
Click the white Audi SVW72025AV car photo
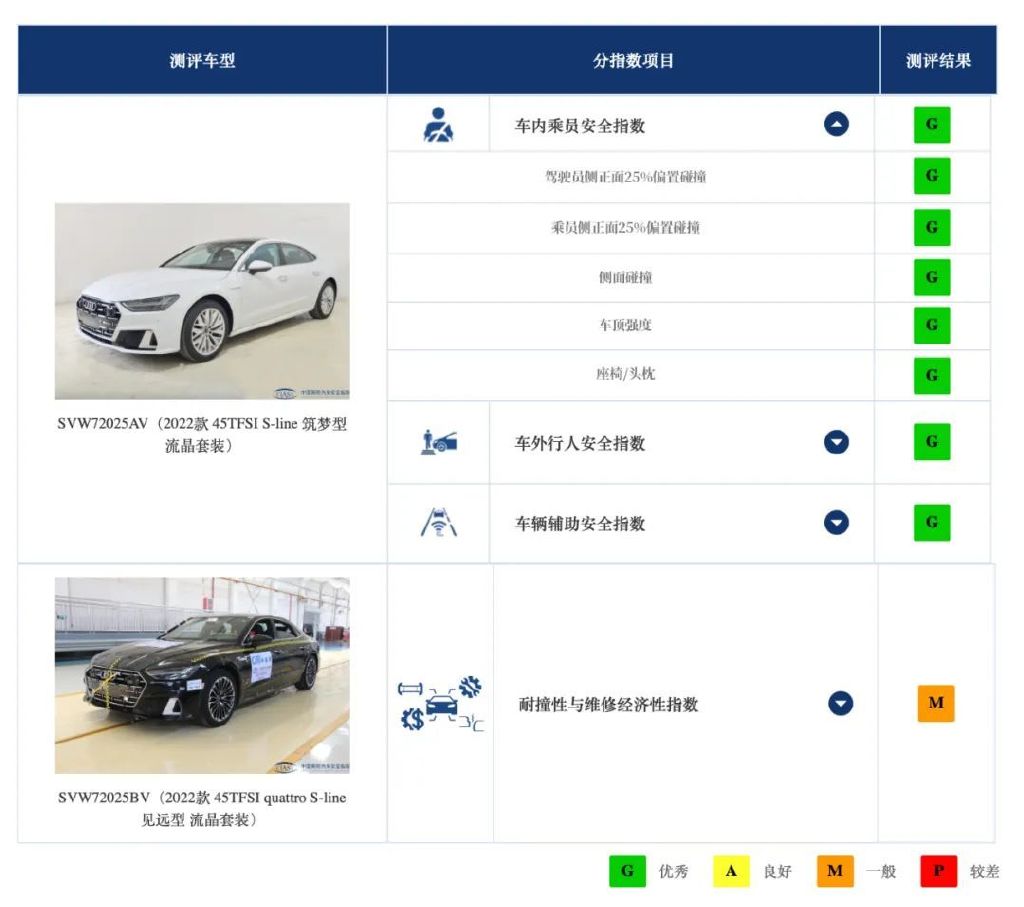pos(201,300)
